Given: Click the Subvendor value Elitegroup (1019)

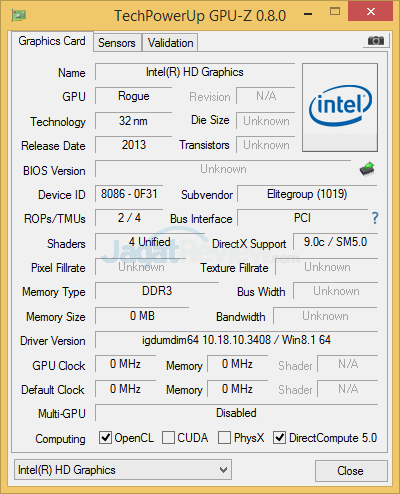Looking at the screenshot, I should [x=307, y=194].
